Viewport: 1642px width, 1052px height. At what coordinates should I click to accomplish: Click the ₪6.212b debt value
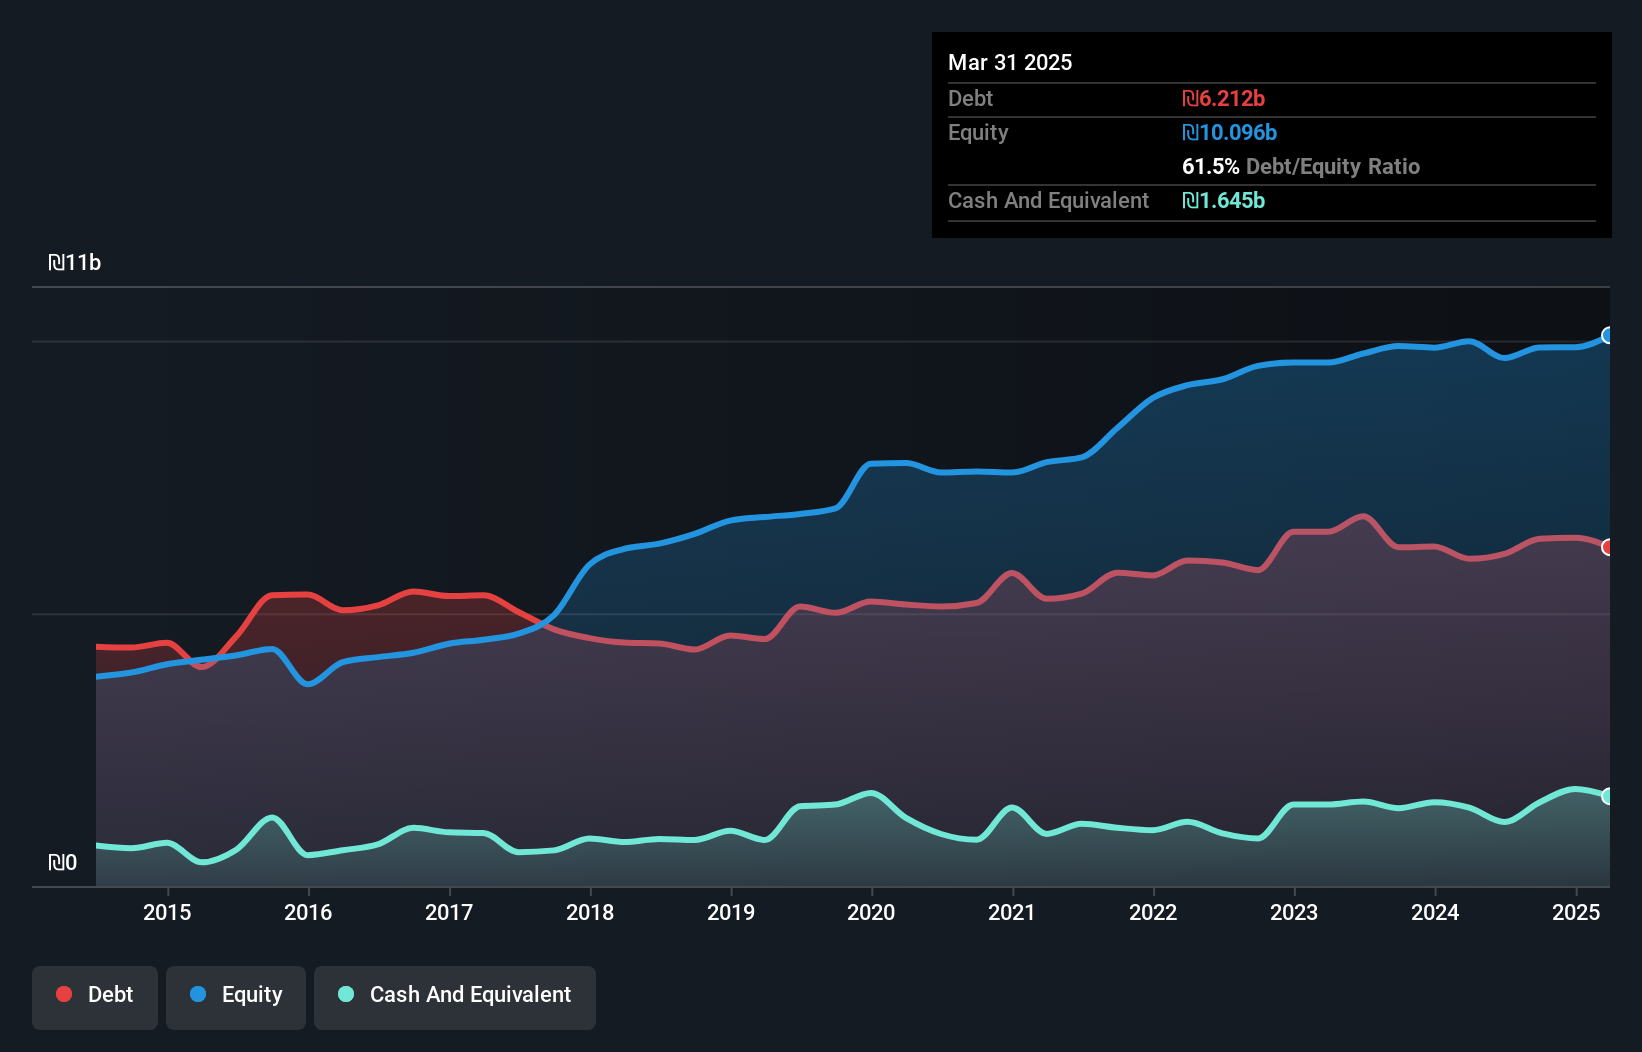coord(1223,98)
